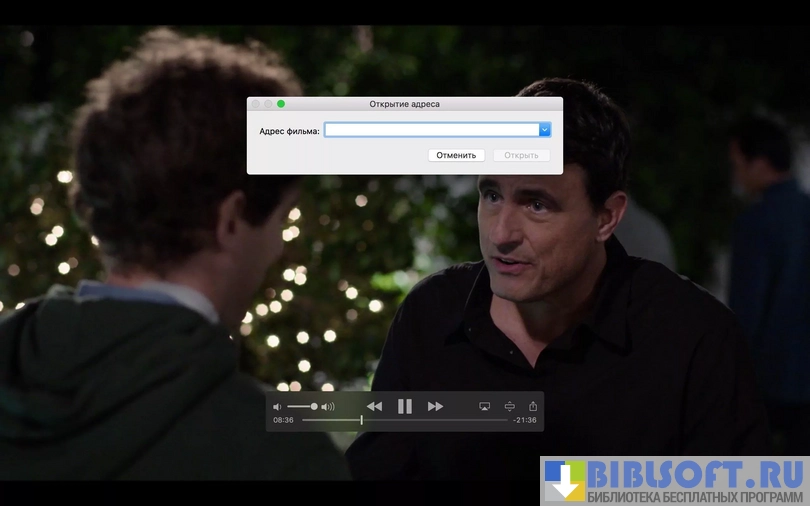This screenshot has width=810, height=506.
Task: Click the playhead on the progress bar
Action: coord(361,420)
